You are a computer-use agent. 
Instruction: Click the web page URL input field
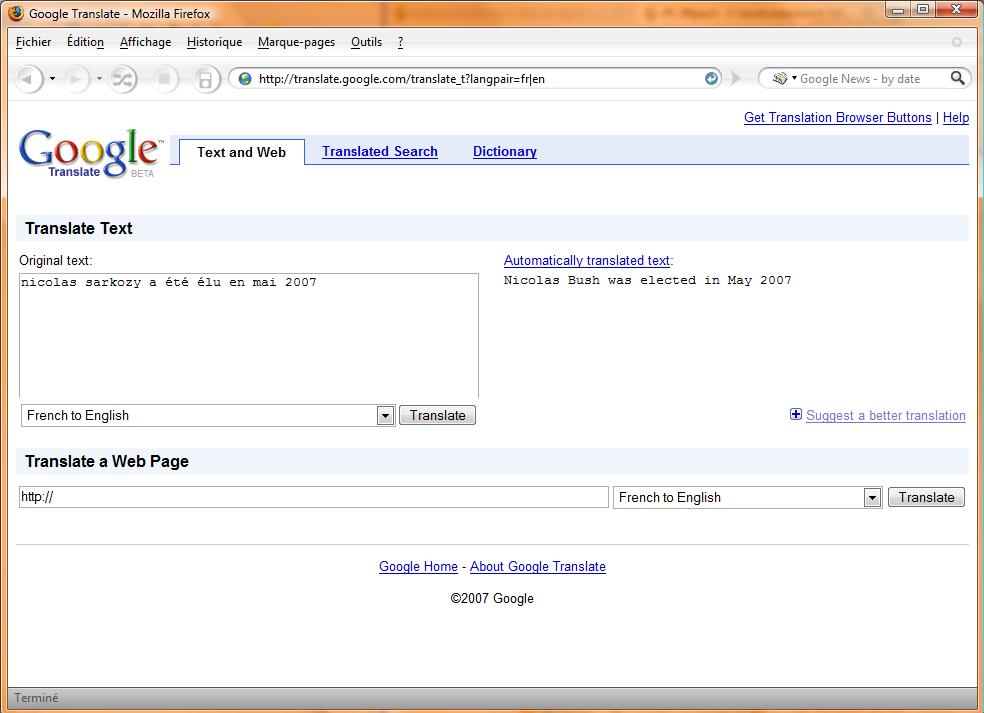tap(314, 497)
